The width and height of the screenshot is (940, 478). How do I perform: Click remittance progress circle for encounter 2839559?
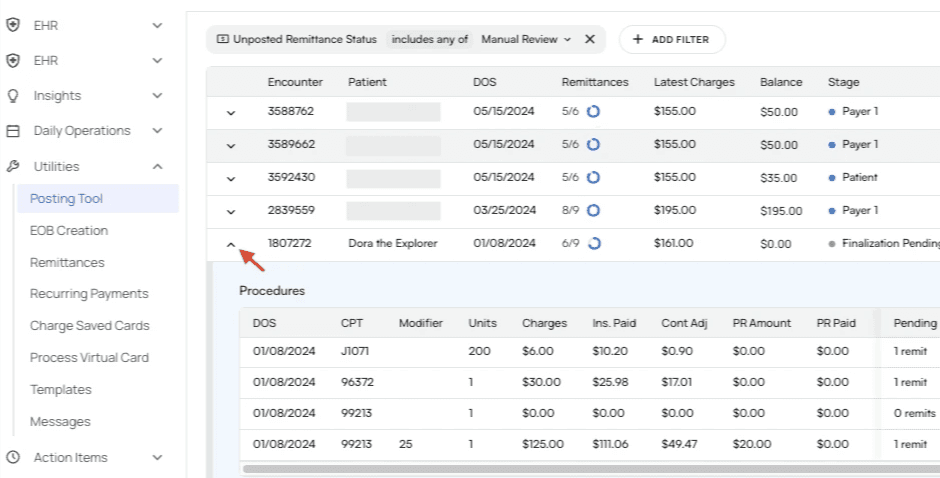[x=593, y=211]
